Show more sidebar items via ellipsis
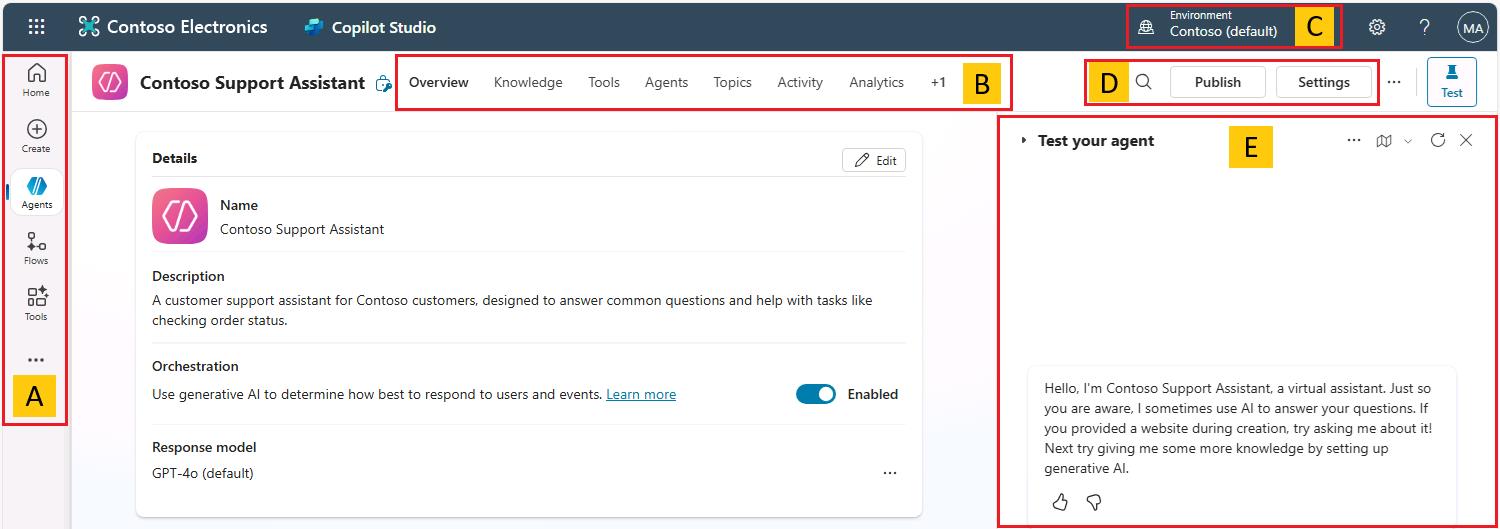This screenshot has height=529, width=1500. (36, 360)
